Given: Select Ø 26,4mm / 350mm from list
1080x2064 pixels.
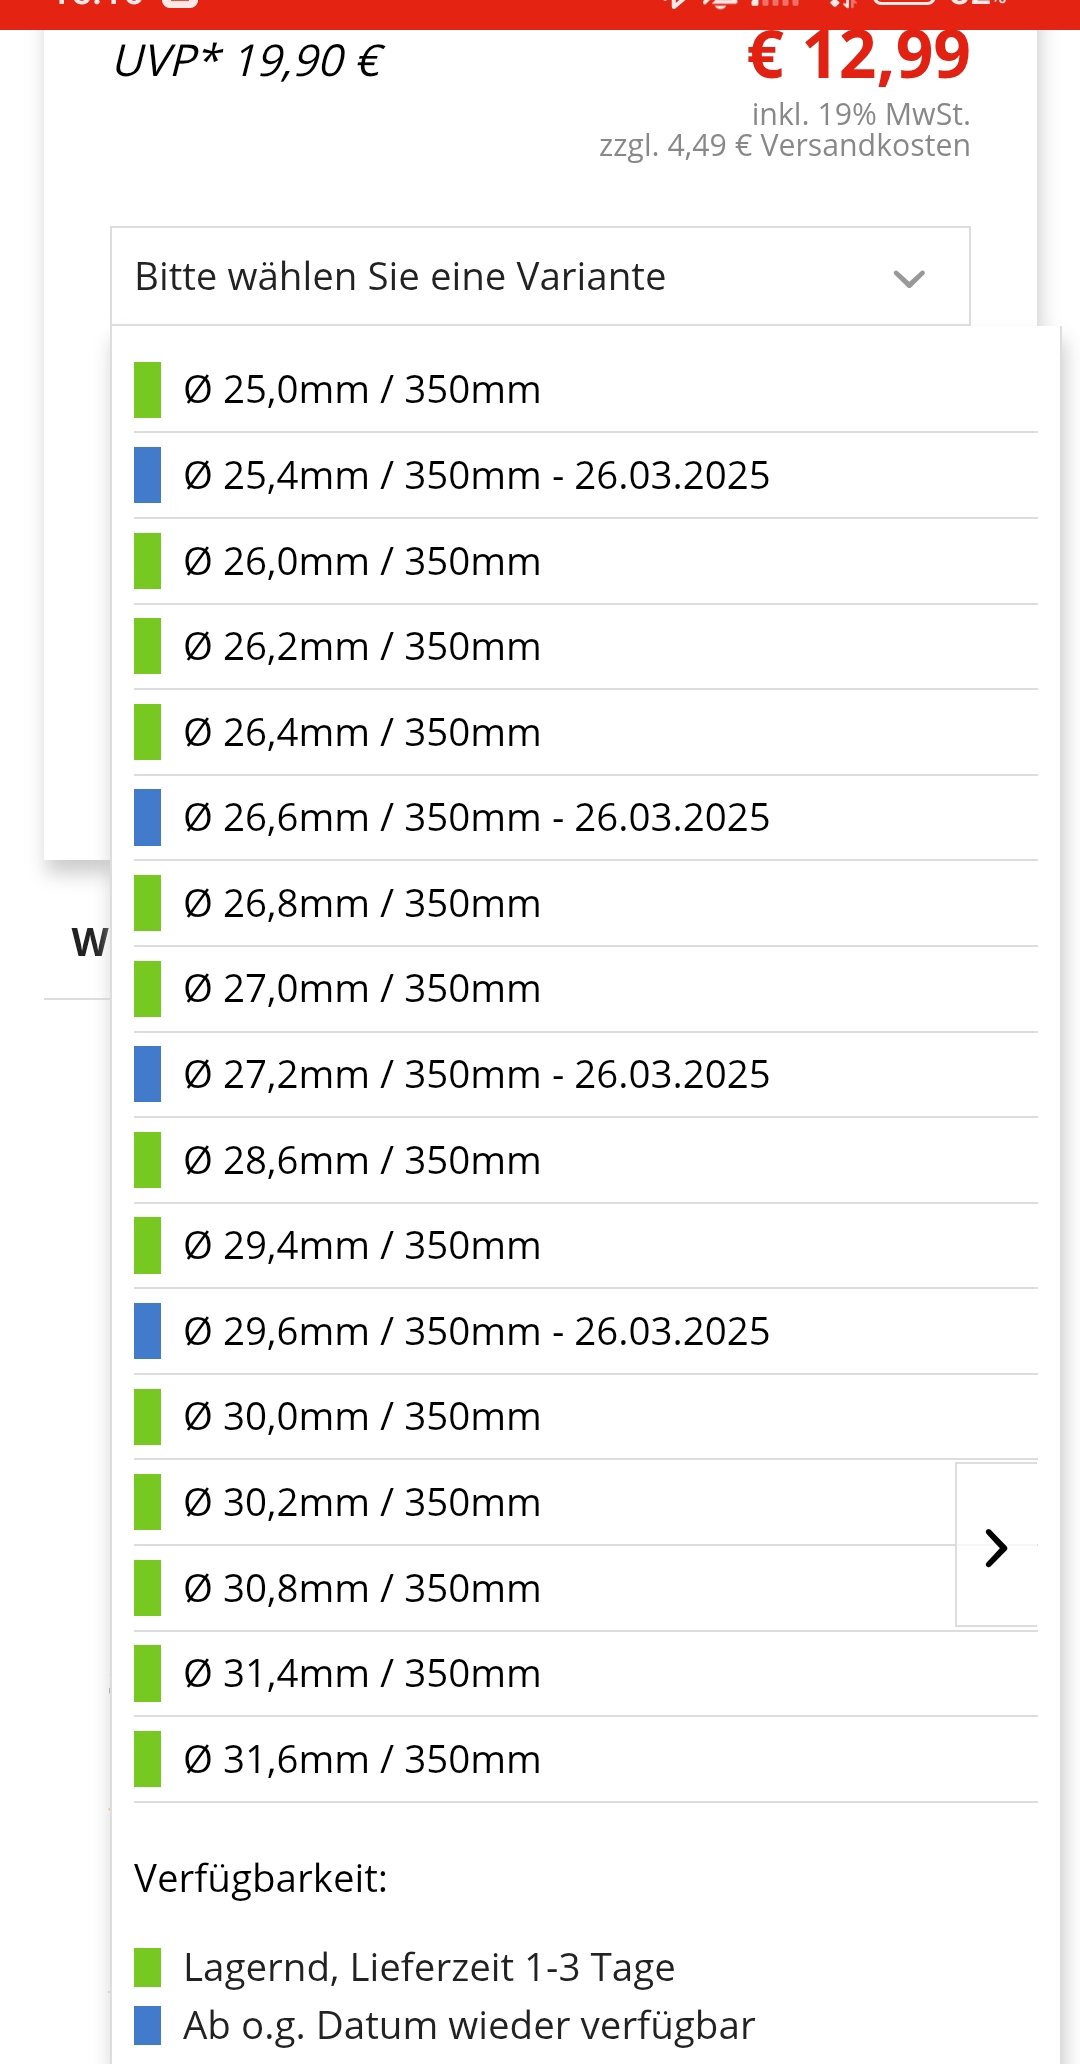Looking at the screenshot, I should [362, 733].
